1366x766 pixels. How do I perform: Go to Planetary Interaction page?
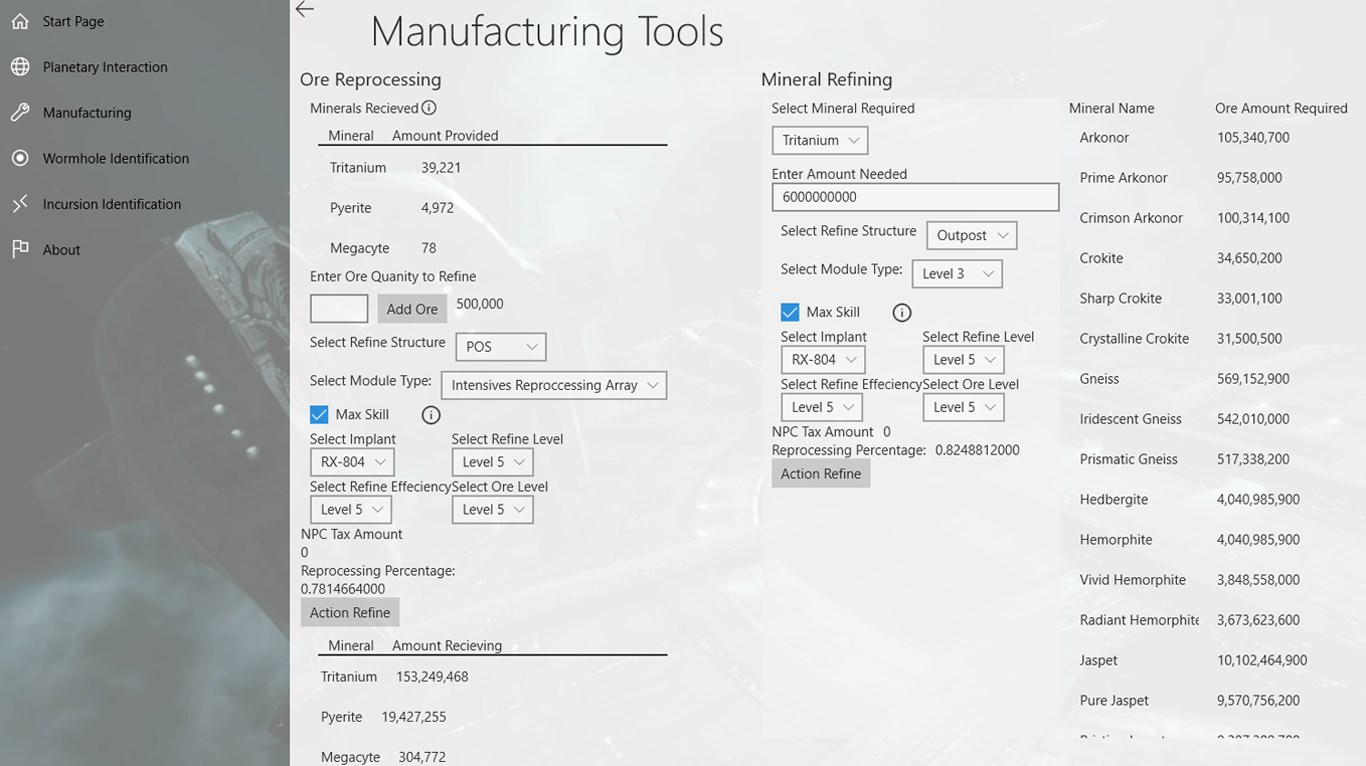point(105,67)
